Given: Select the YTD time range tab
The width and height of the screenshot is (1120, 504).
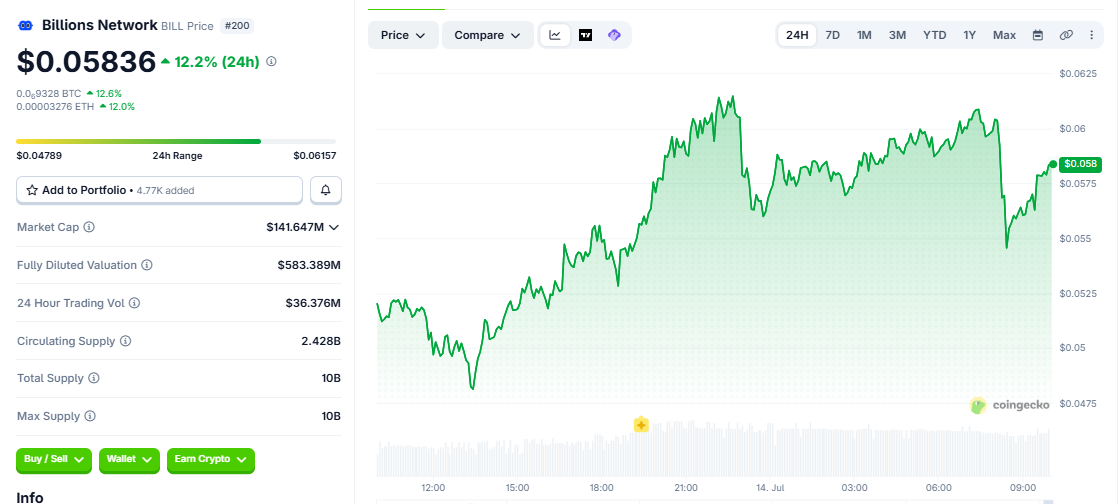Looking at the screenshot, I should click(934, 35).
